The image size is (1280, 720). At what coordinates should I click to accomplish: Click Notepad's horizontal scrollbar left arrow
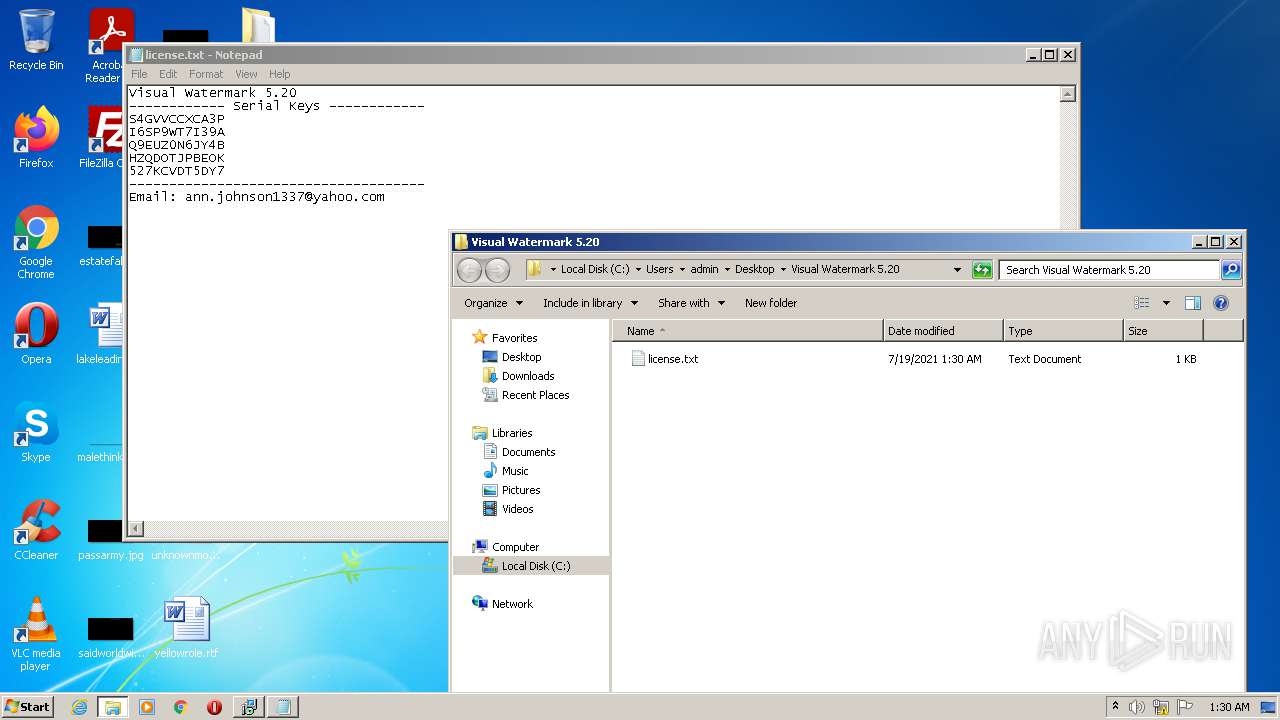tap(136, 529)
